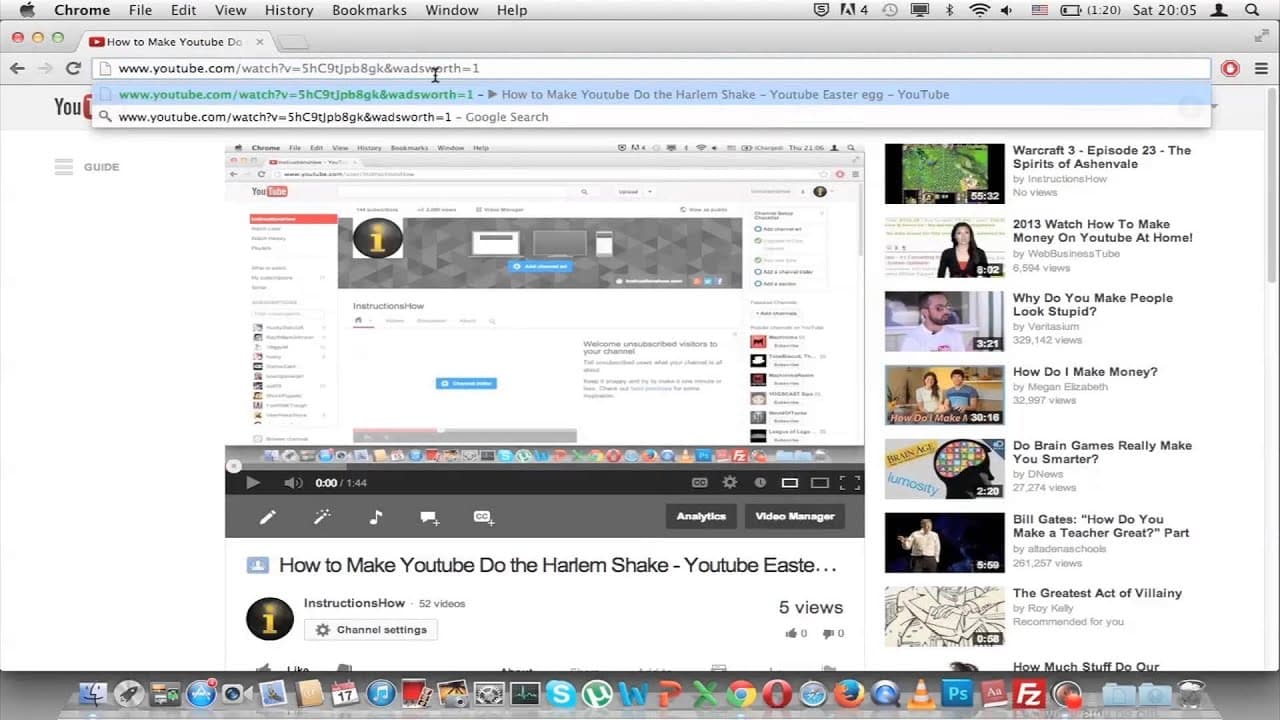Image resolution: width=1280 pixels, height=720 pixels.
Task: Click the Bluetooth menu bar icon
Action: pos(949,10)
